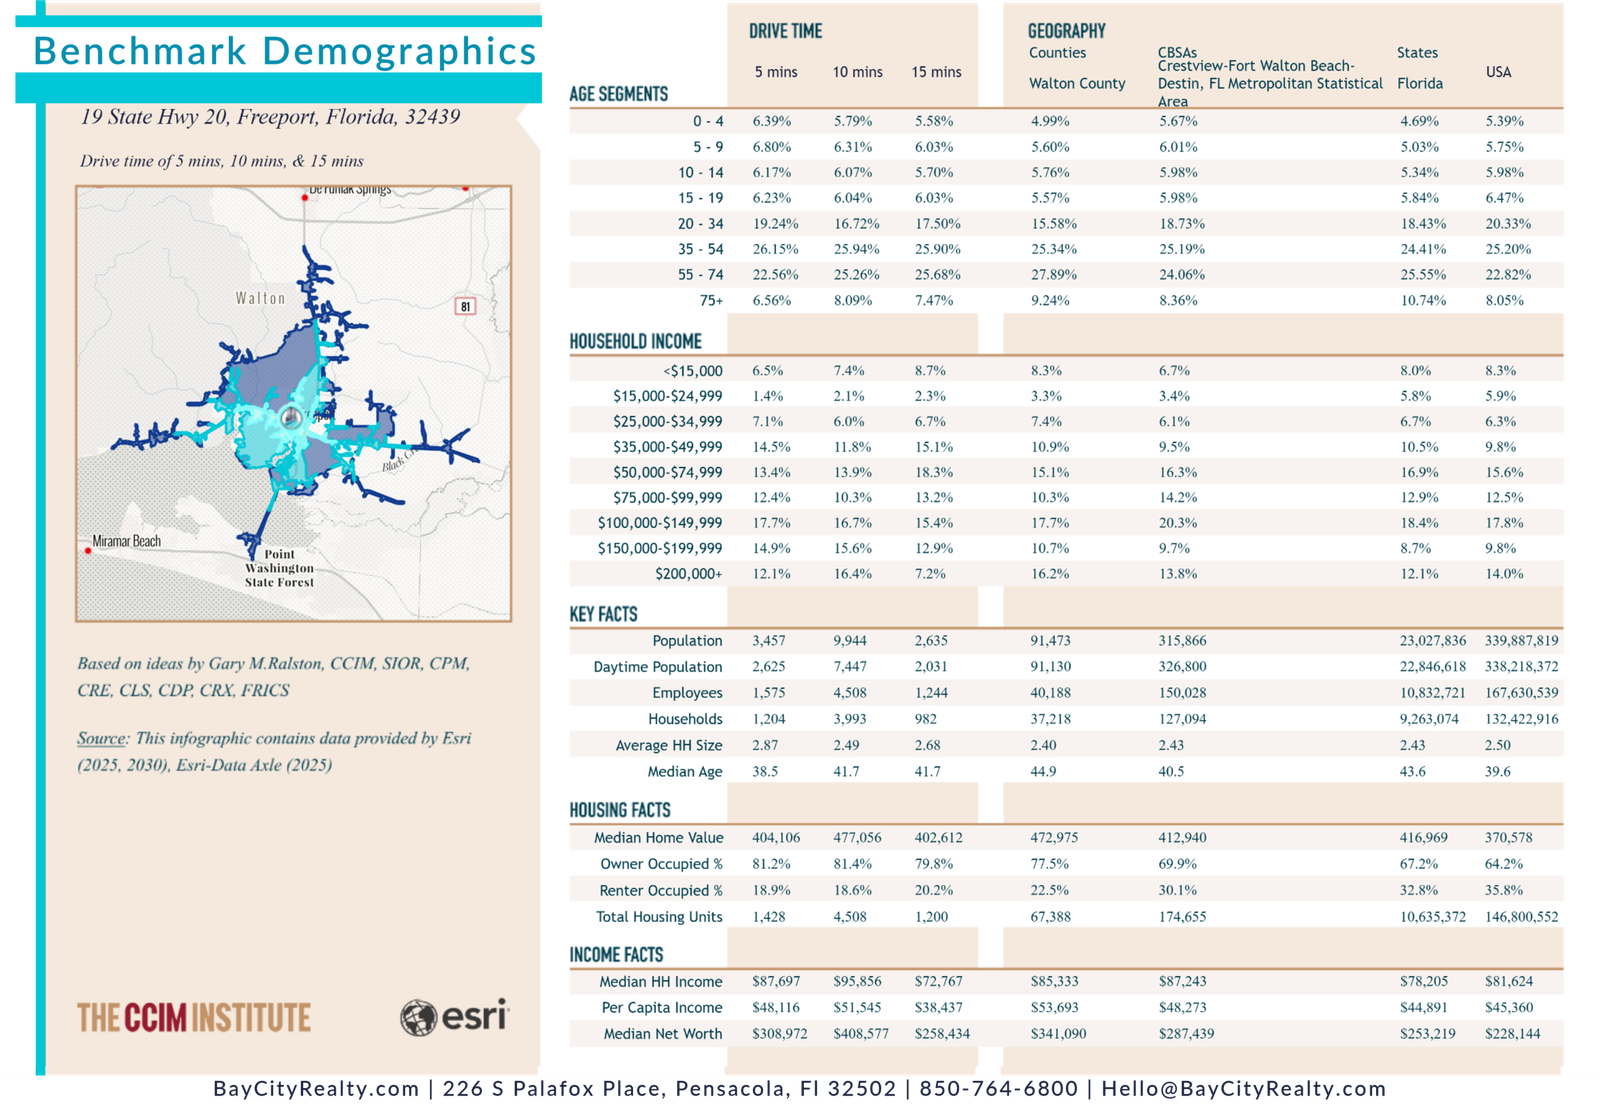Image resolution: width=1600 pixels, height=1113 pixels.
Task: Click the 477,056 median home value
Action: click(858, 838)
